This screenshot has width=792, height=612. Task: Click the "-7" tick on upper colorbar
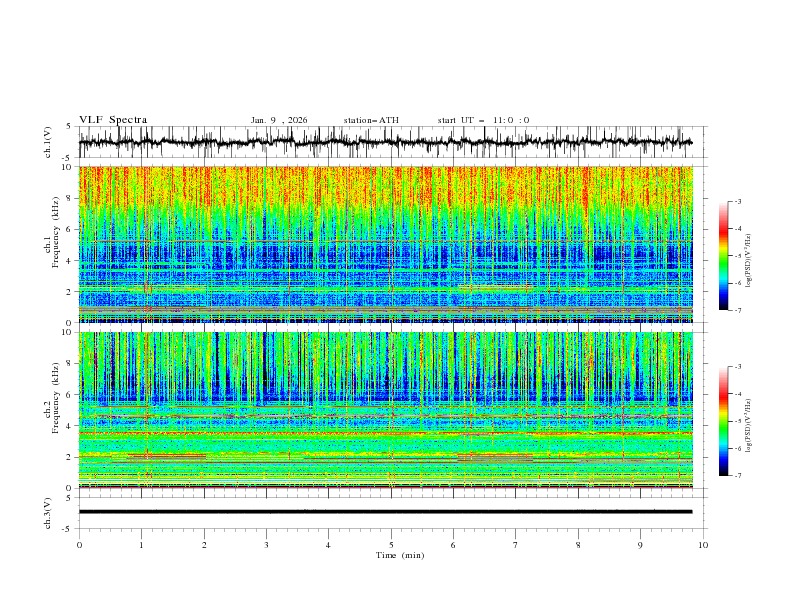point(737,310)
